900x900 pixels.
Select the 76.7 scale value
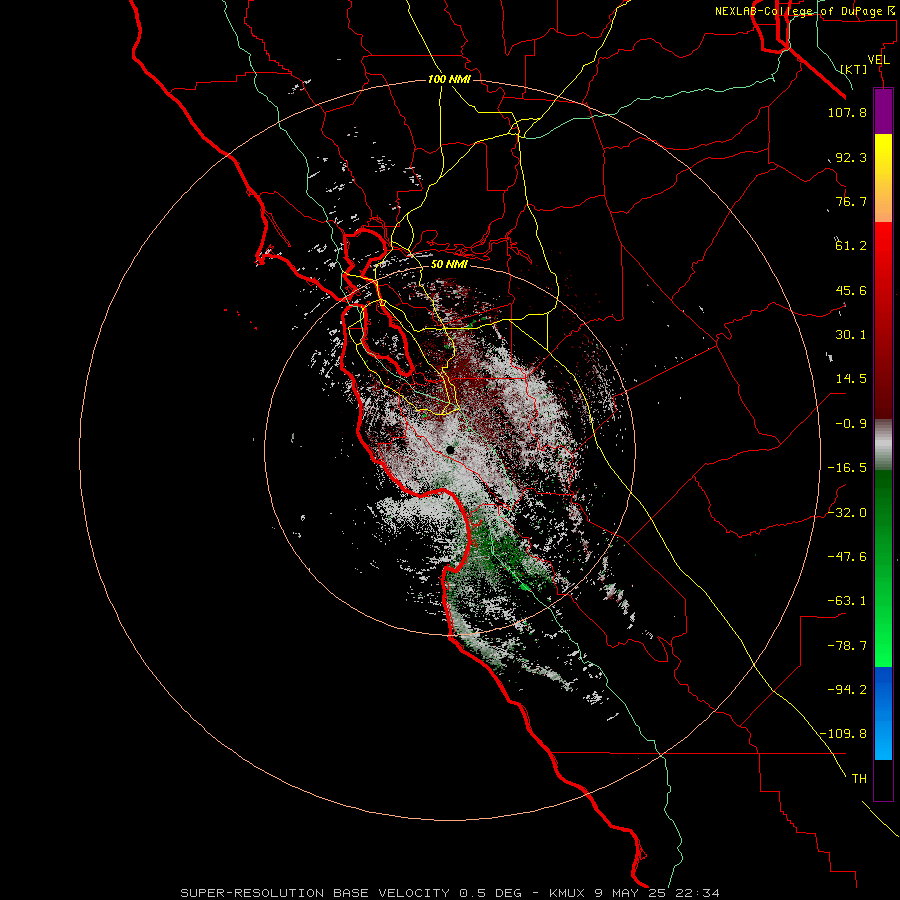coord(851,201)
